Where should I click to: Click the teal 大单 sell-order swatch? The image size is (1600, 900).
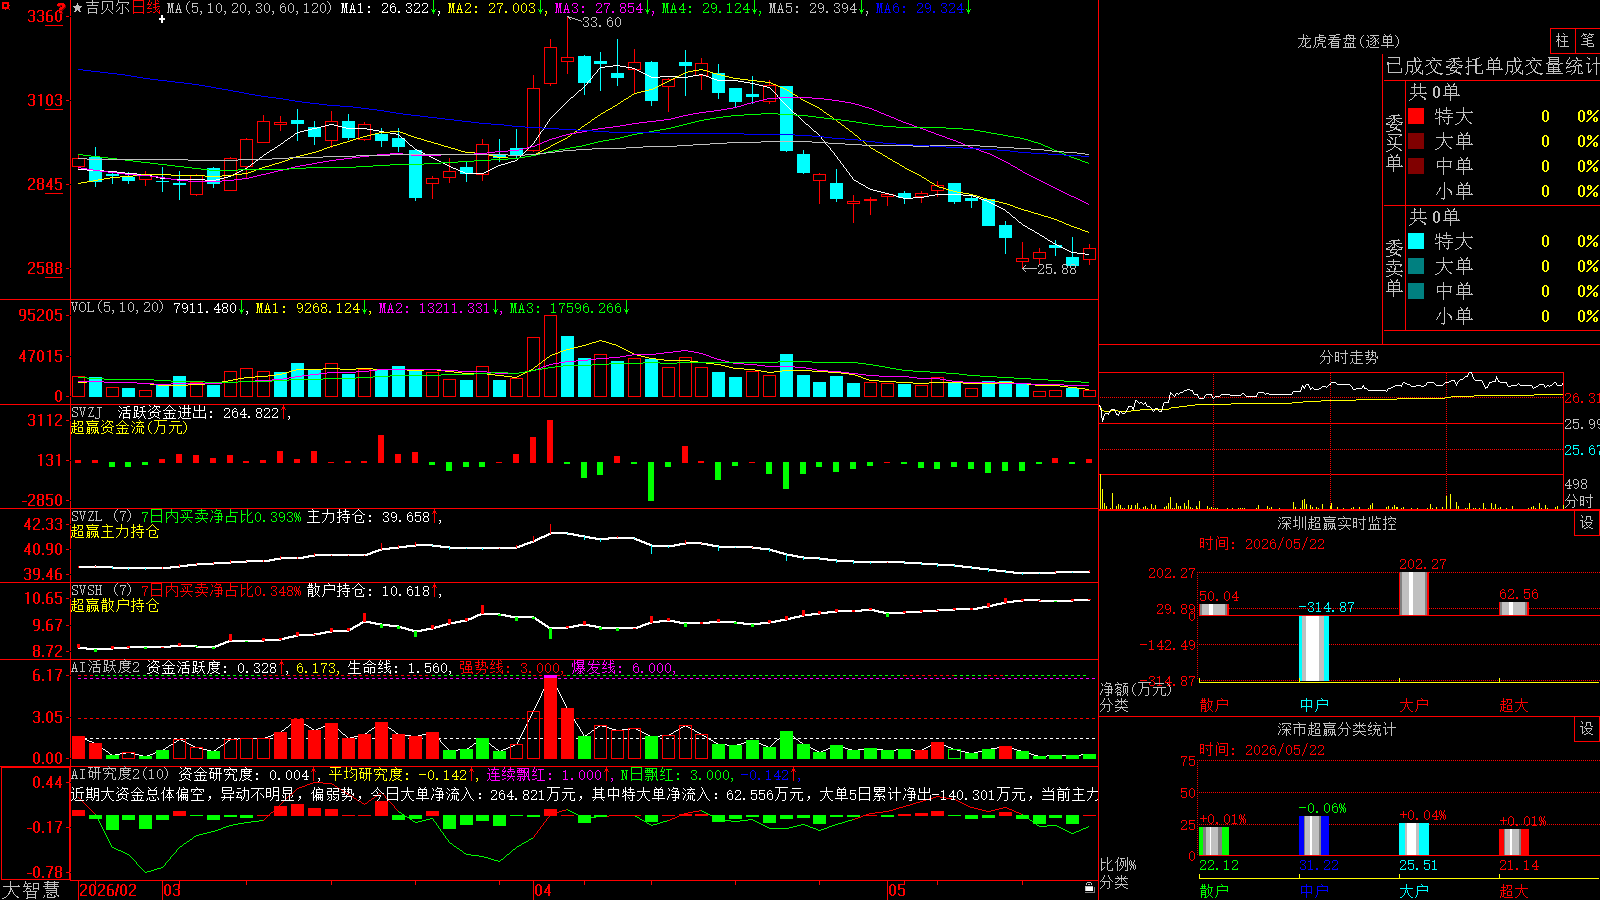point(1416,266)
